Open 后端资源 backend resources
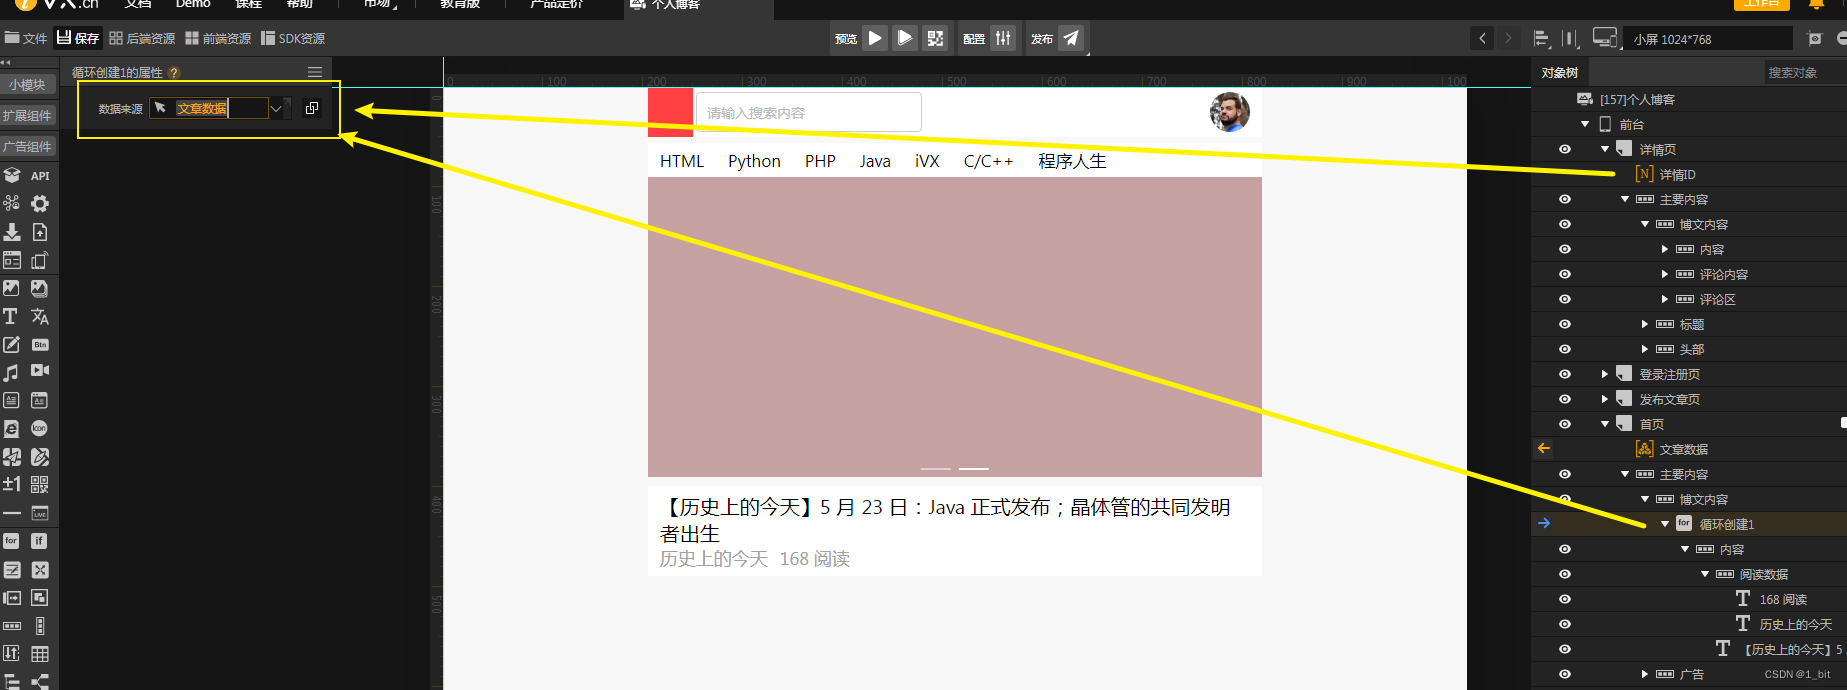Screen dimensions: 1847x690 point(142,38)
